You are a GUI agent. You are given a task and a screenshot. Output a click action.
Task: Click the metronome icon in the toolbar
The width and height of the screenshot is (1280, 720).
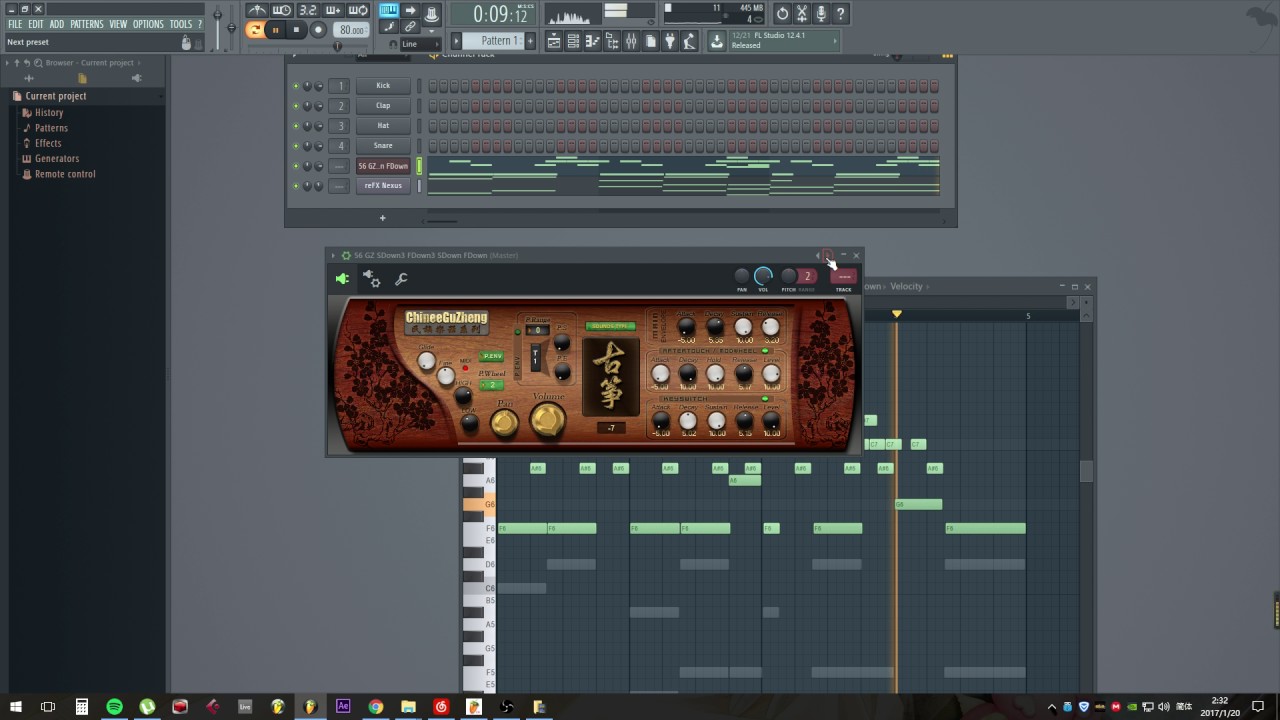point(257,11)
